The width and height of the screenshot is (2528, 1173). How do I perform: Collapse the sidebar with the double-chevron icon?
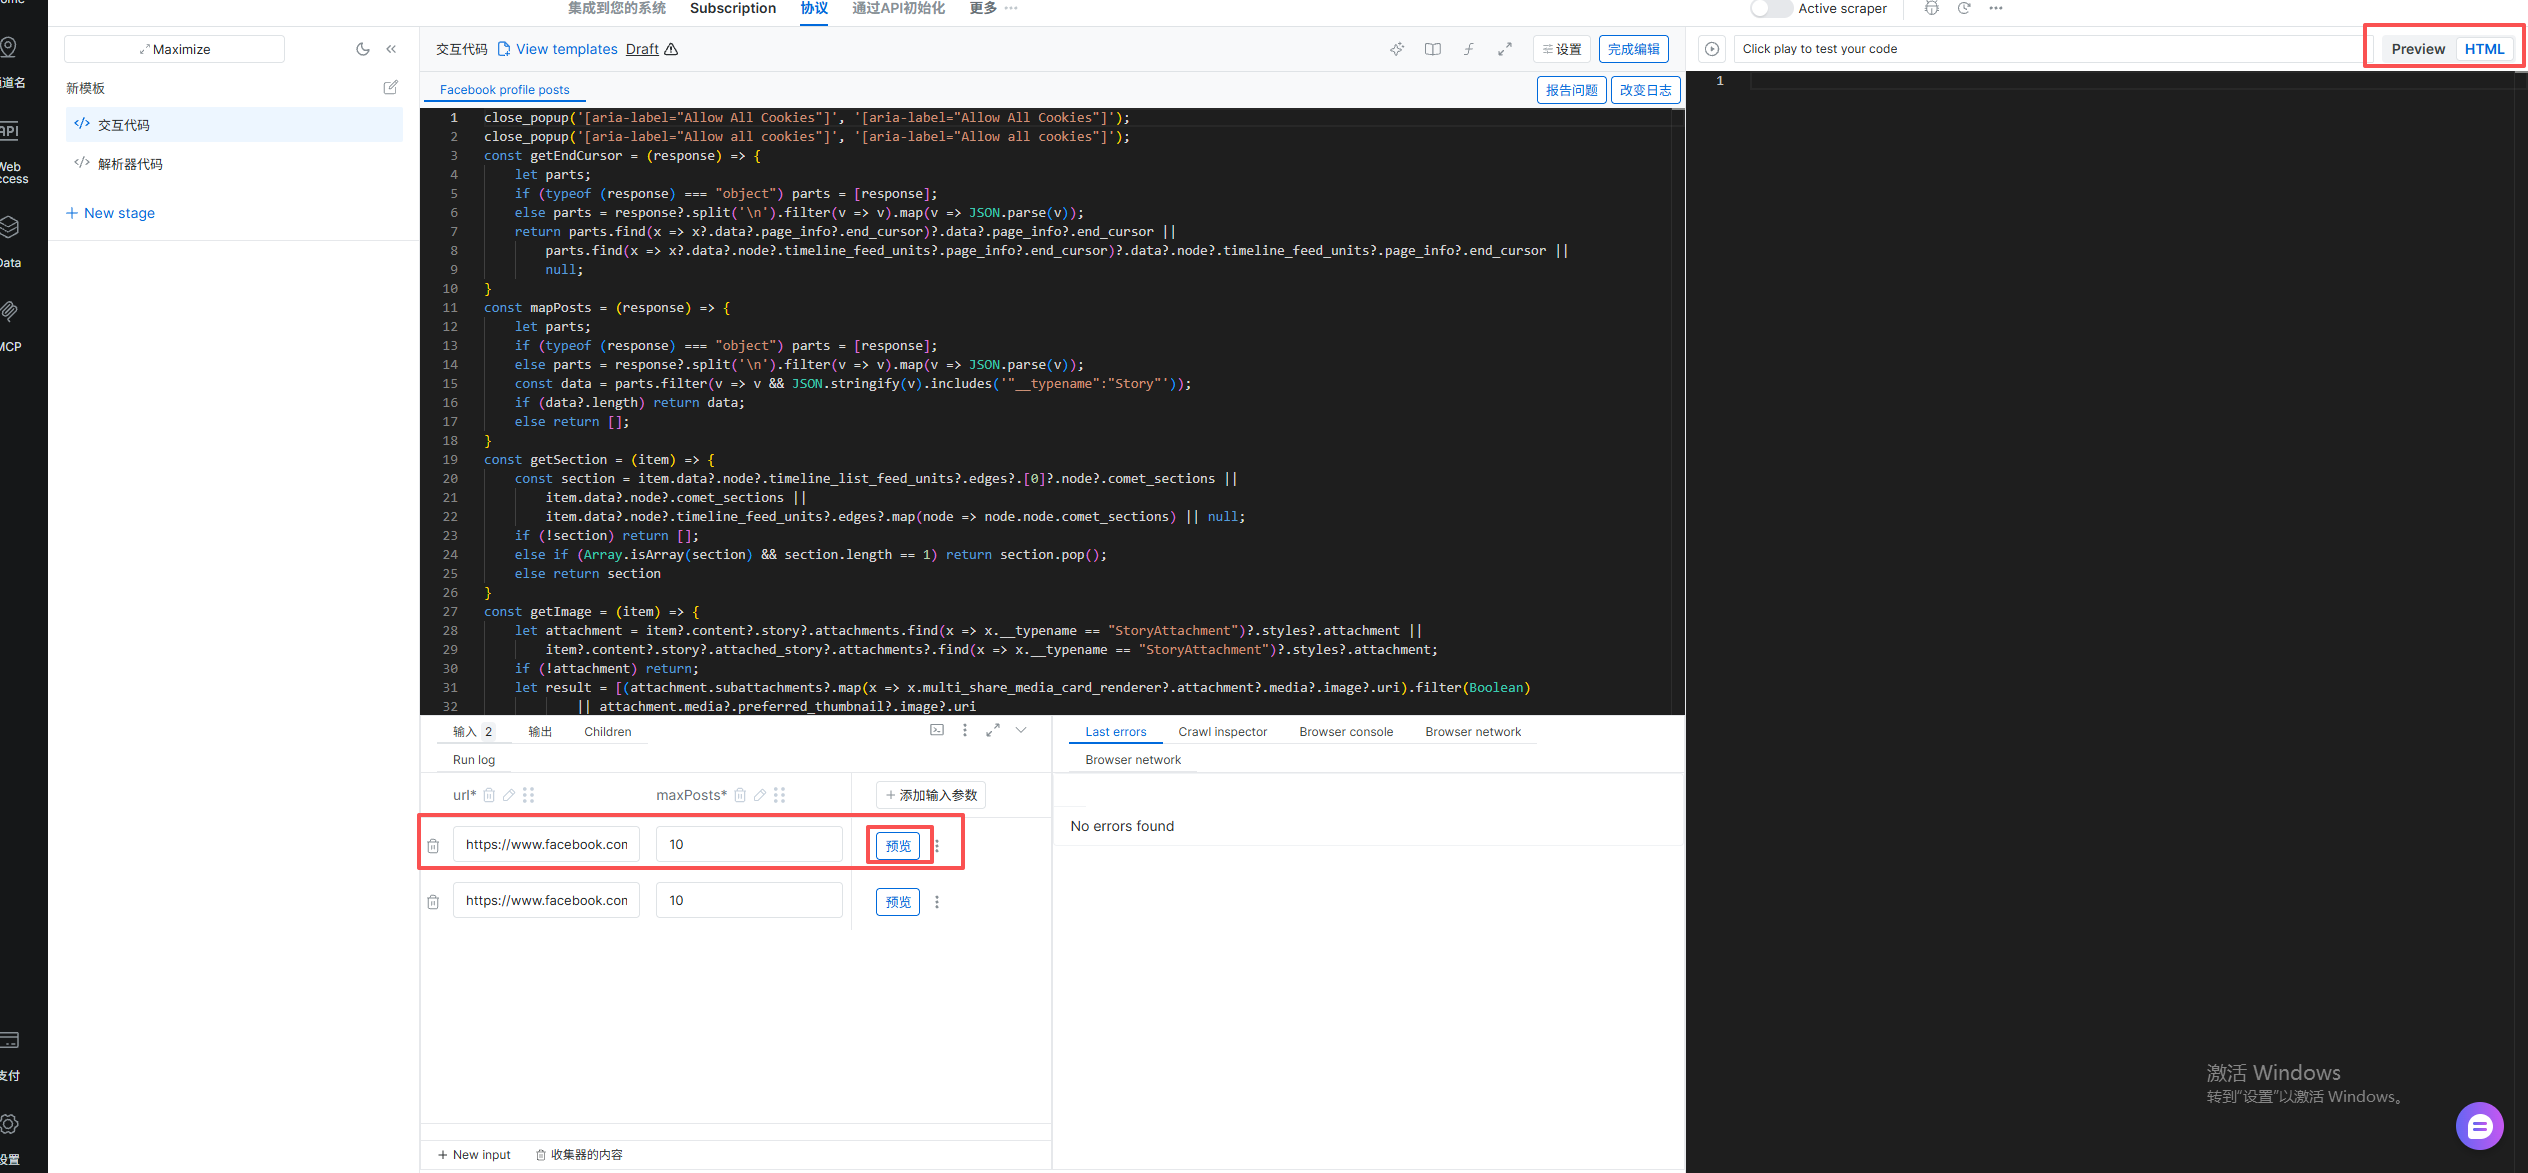pyautogui.click(x=391, y=49)
